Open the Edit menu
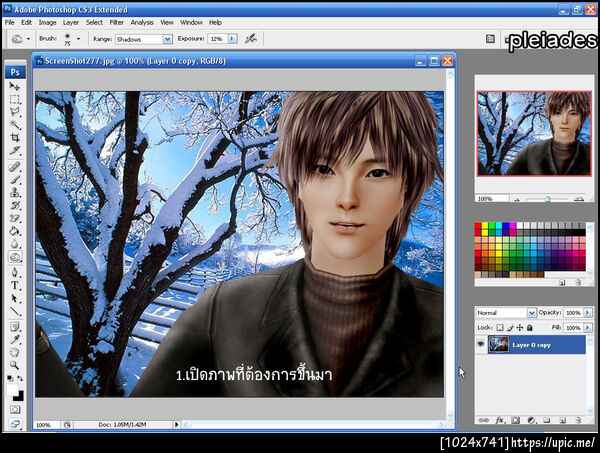Viewport: 600px width, 453px height. click(x=26, y=23)
